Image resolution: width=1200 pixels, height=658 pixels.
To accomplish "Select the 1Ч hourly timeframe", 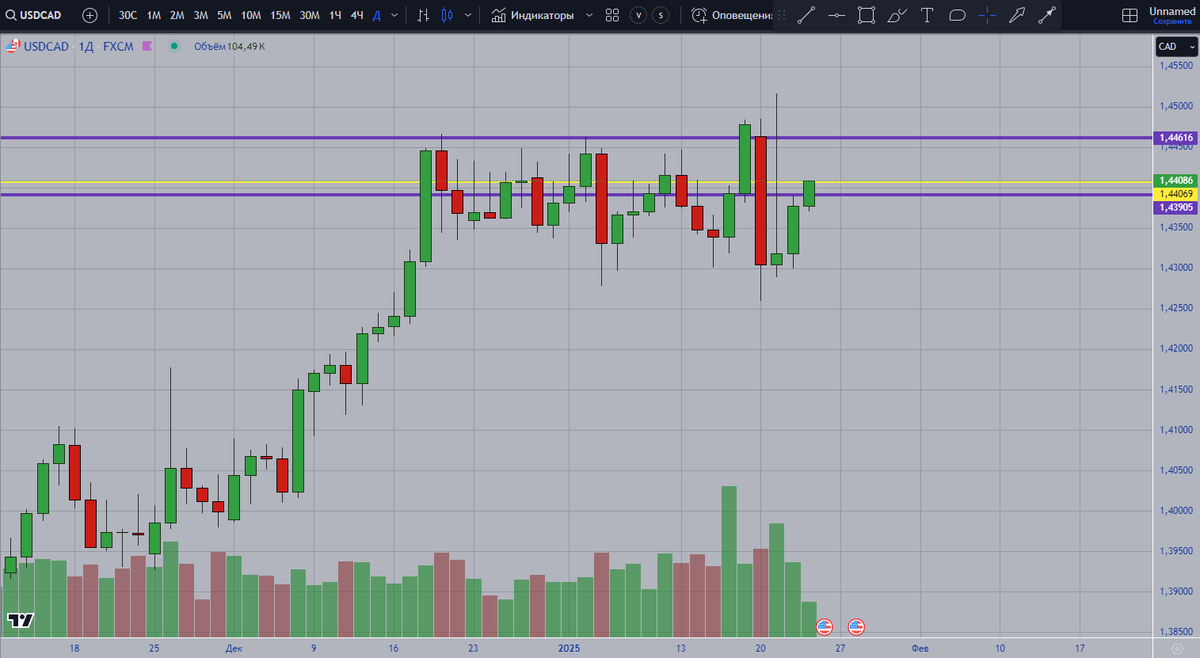I will [x=336, y=15].
